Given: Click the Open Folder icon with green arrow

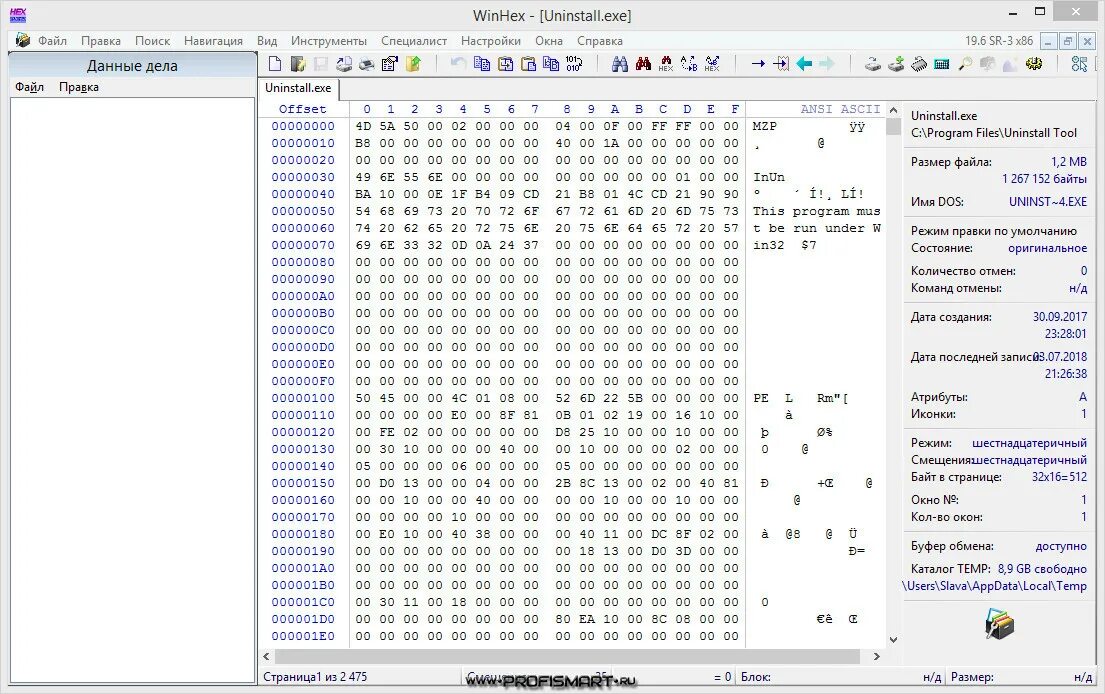Looking at the screenshot, I should [413, 64].
